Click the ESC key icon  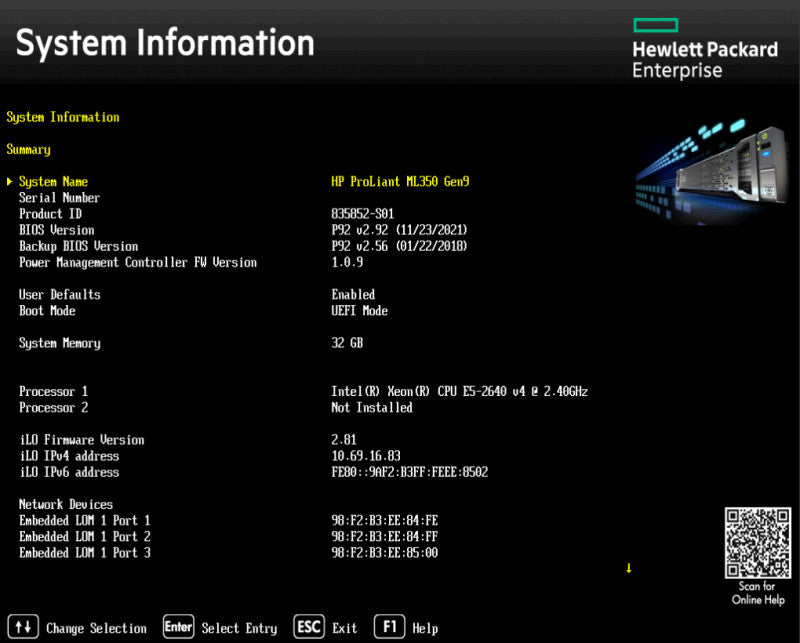tap(309, 627)
